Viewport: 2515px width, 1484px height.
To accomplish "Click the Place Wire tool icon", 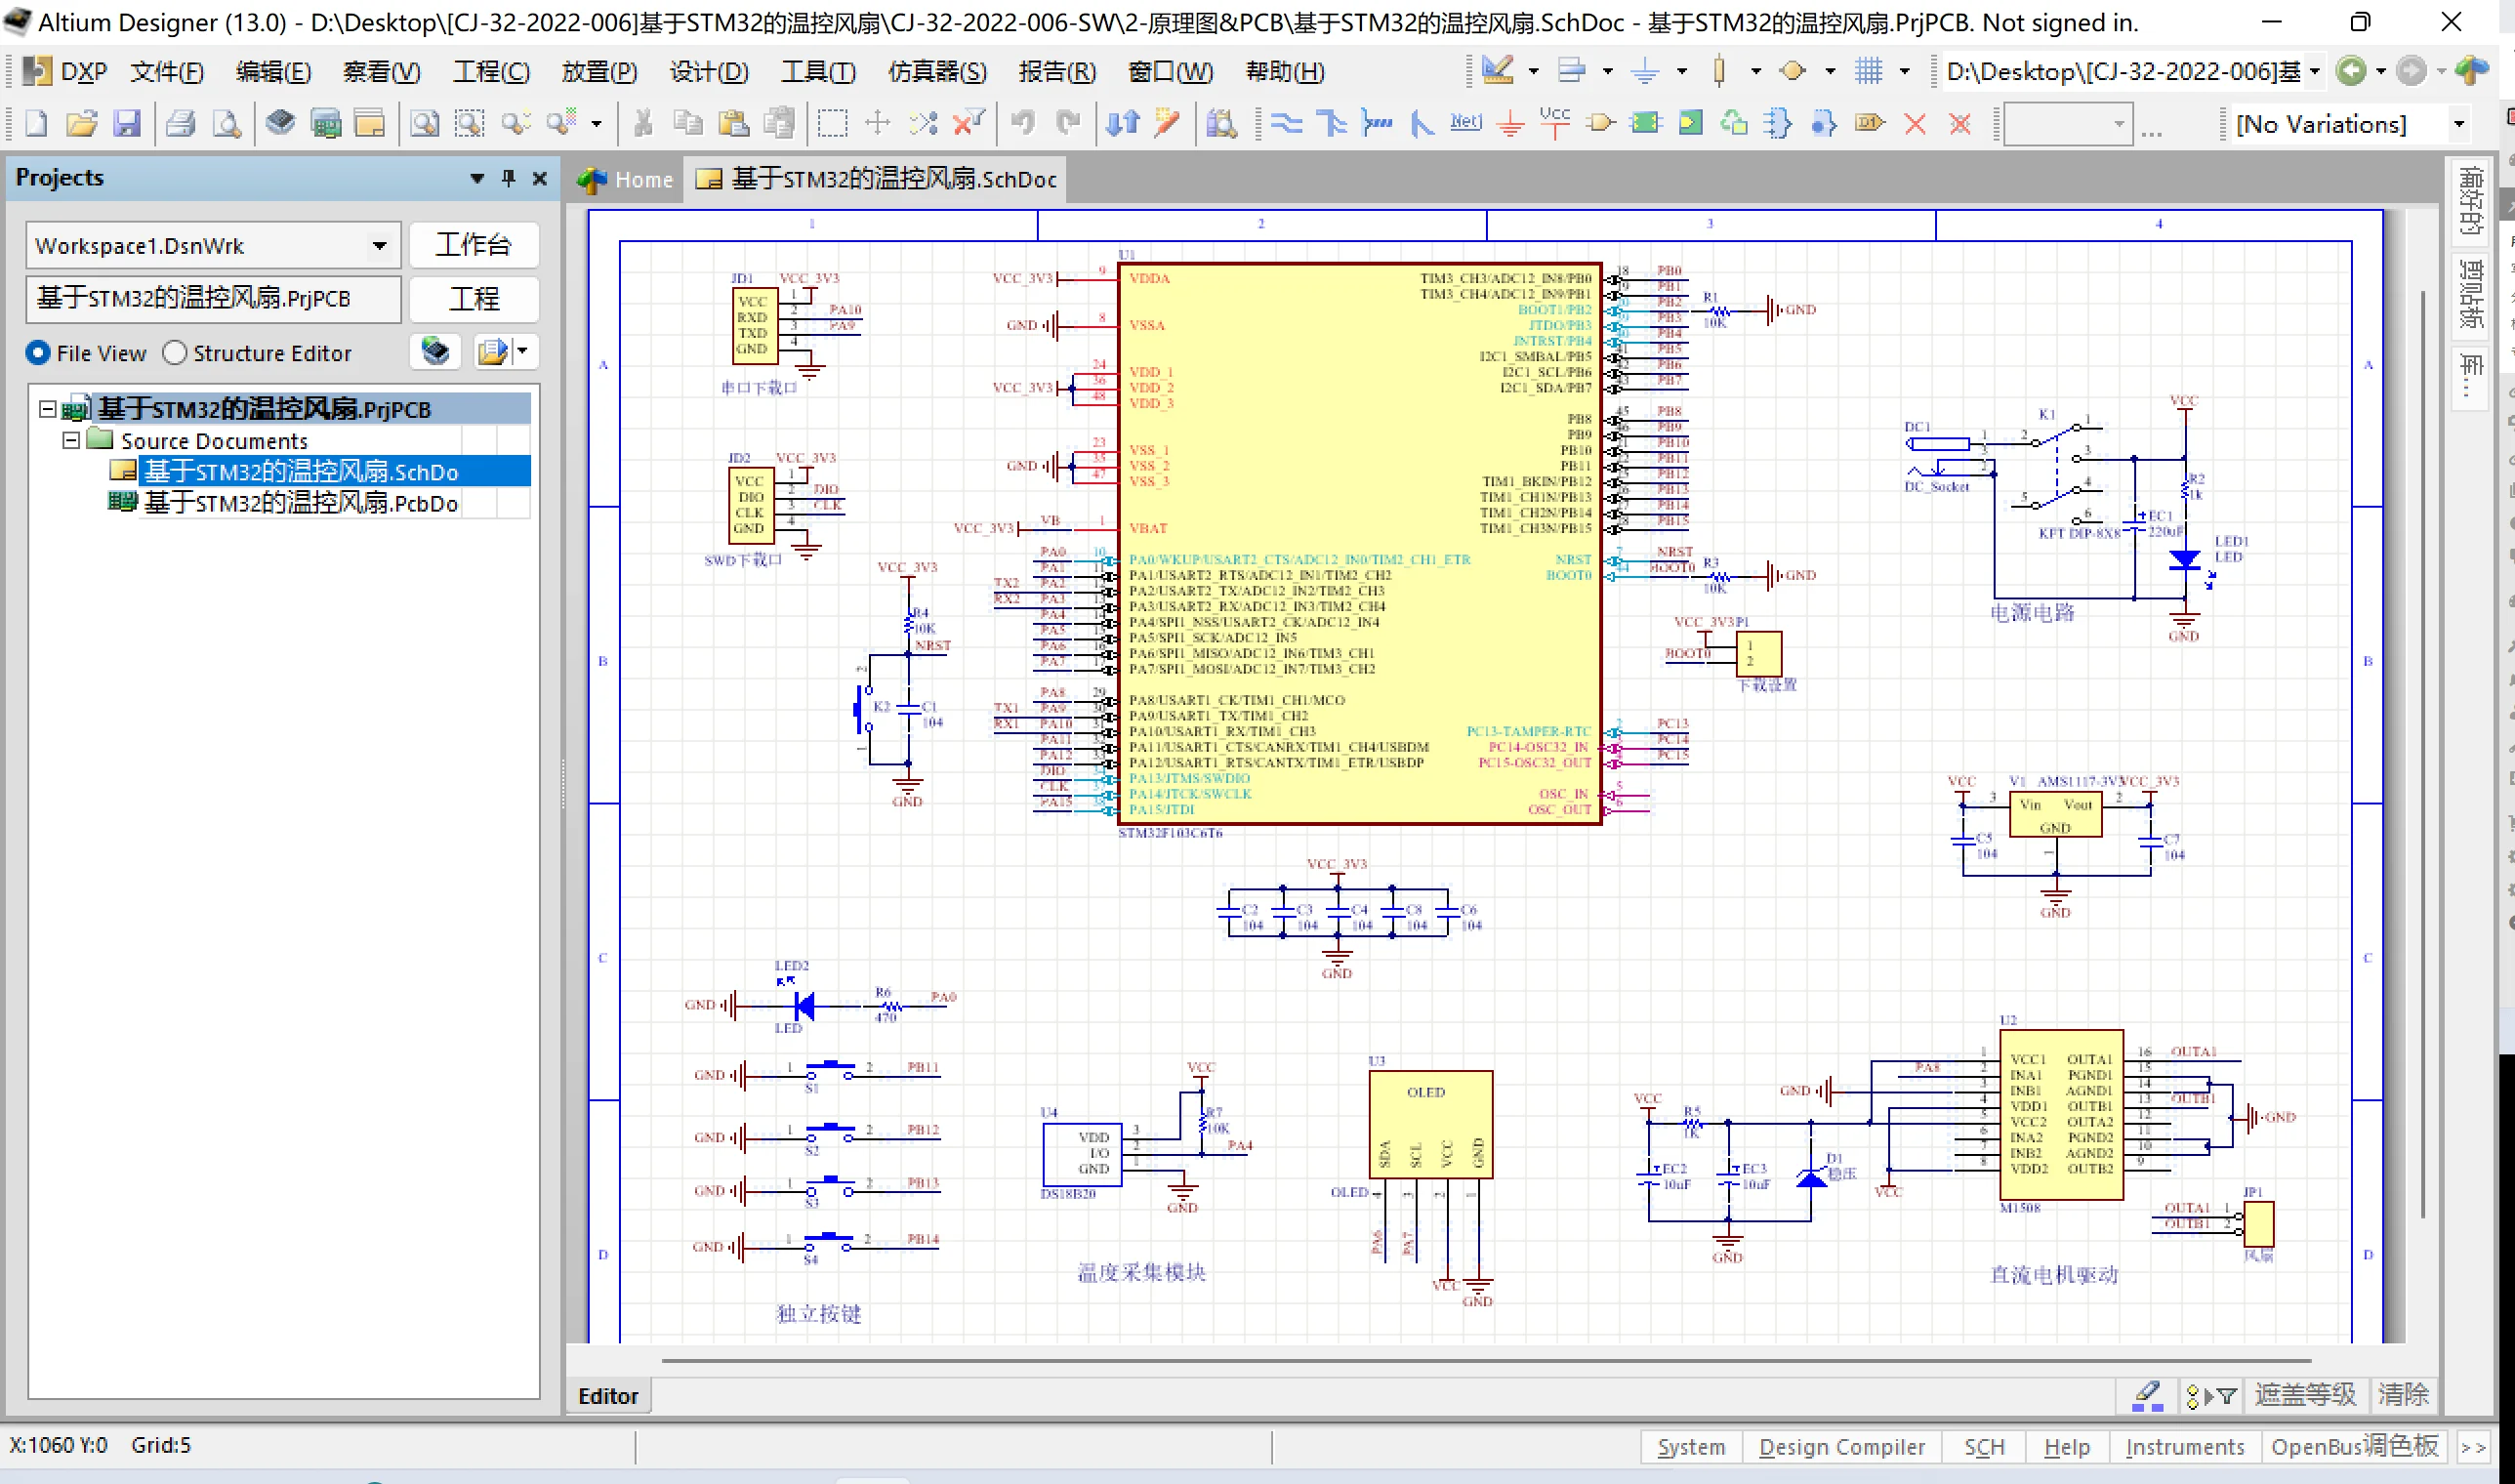I will click(x=1286, y=124).
